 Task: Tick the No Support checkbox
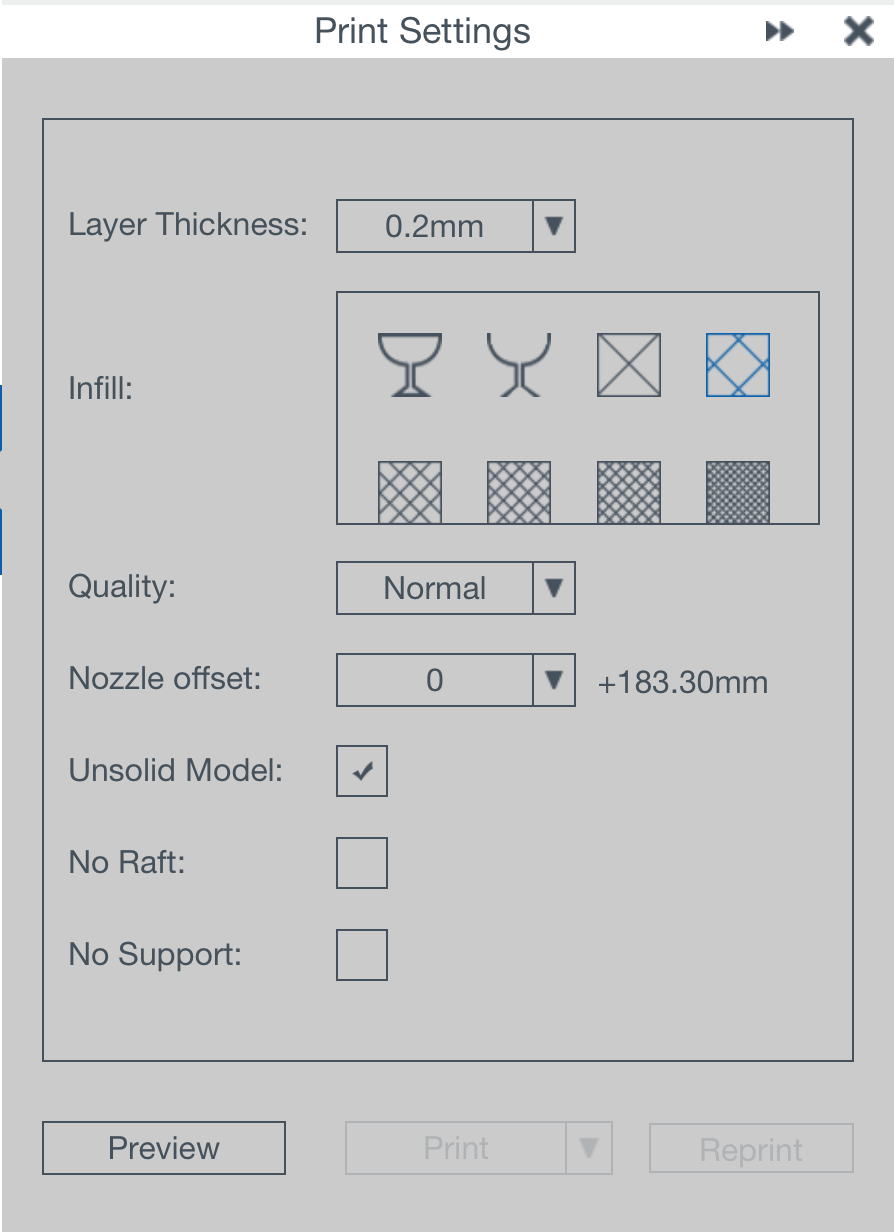(362, 955)
